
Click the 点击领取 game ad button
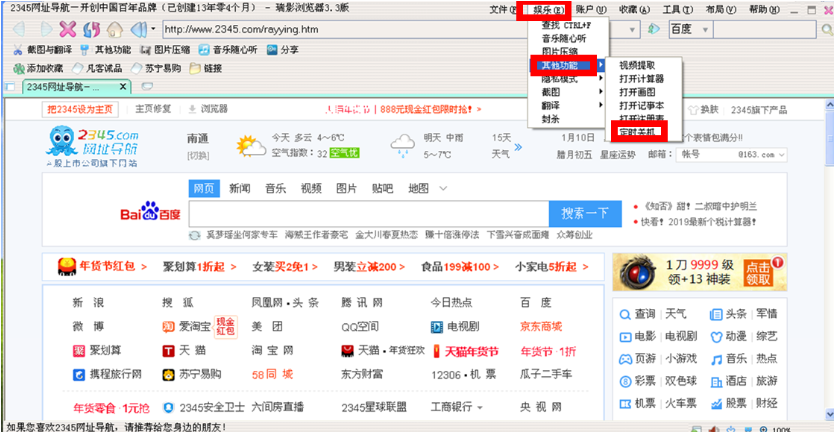coord(758,273)
